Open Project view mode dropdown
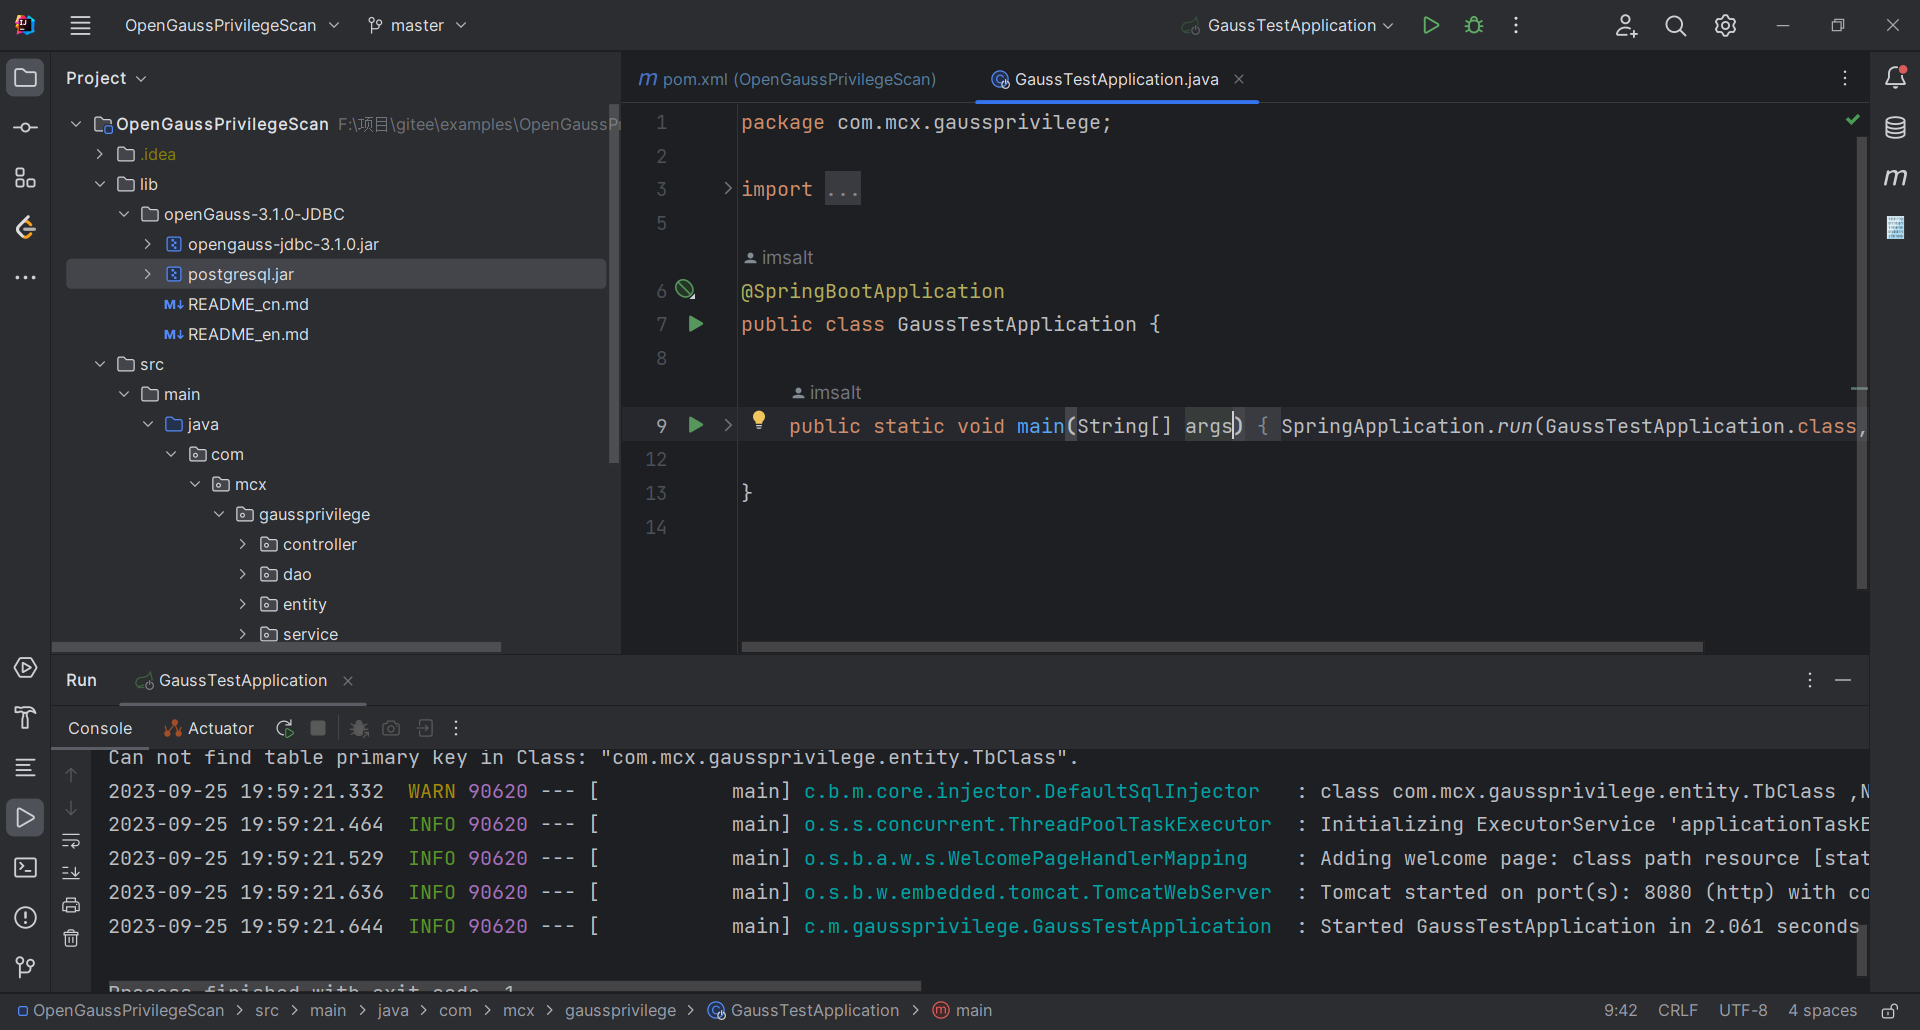Viewport: 1920px width, 1030px height. point(106,78)
